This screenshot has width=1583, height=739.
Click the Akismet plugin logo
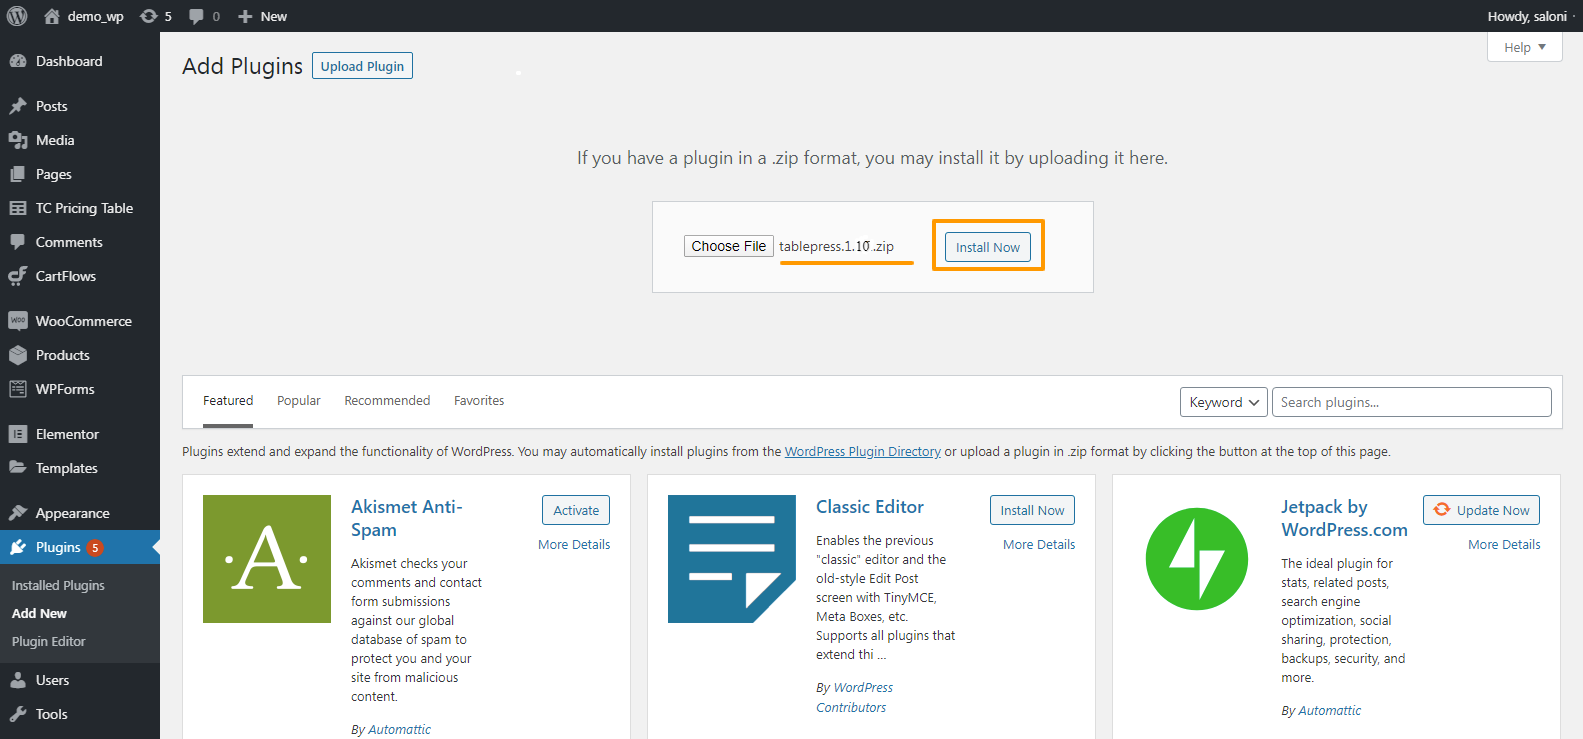pyautogui.click(x=267, y=559)
